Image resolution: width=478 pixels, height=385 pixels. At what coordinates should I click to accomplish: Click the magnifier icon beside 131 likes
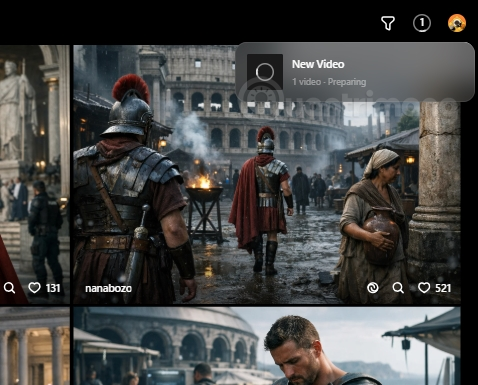pyautogui.click(x=9, y=288)
